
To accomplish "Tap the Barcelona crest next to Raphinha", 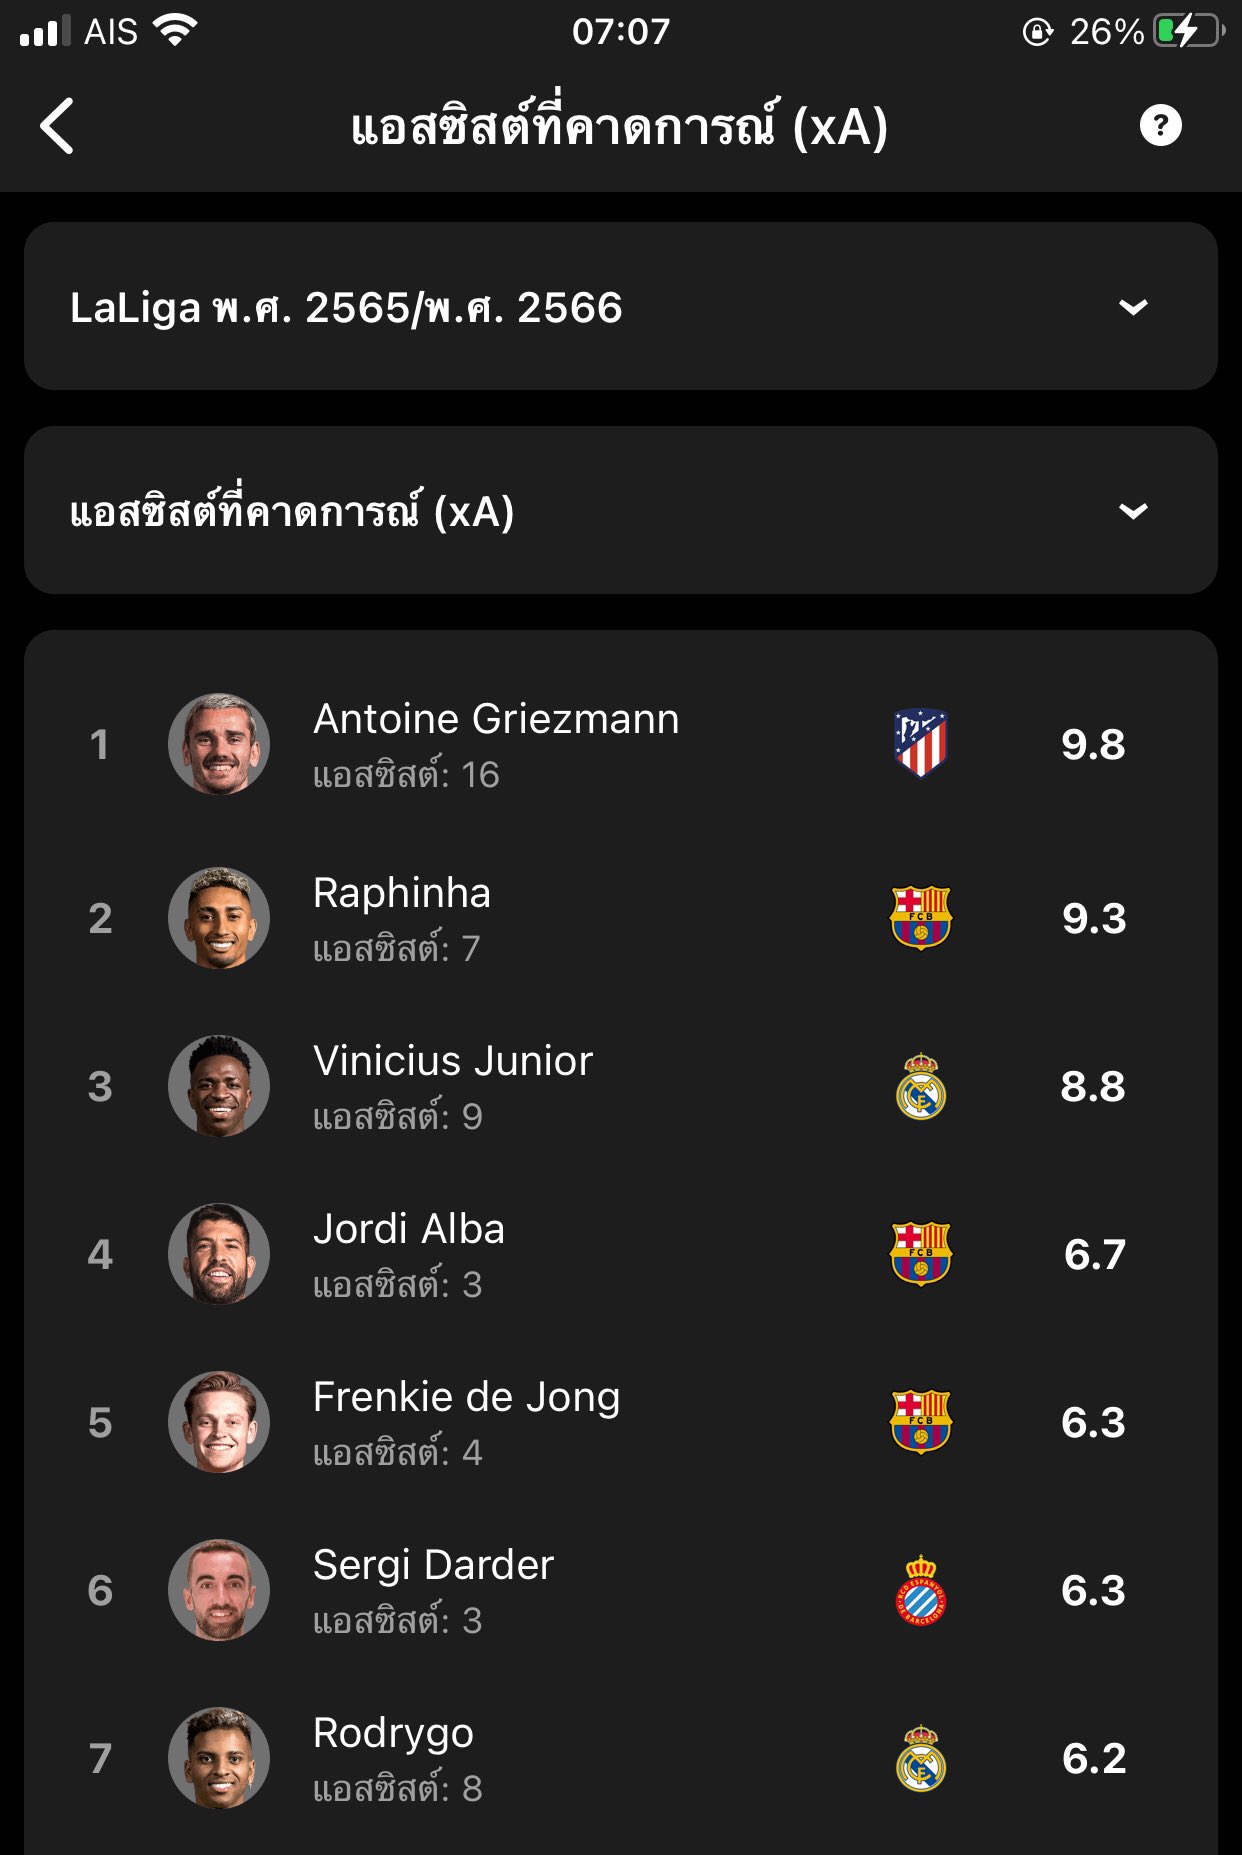I will (920, 917).
